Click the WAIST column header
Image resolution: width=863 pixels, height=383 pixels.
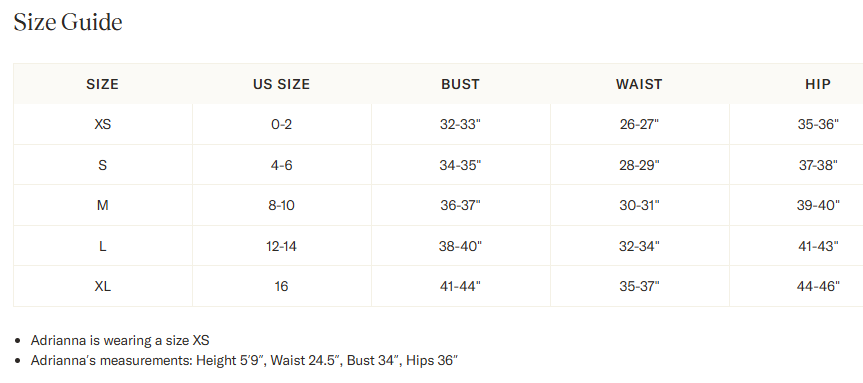tap(639, 84)
